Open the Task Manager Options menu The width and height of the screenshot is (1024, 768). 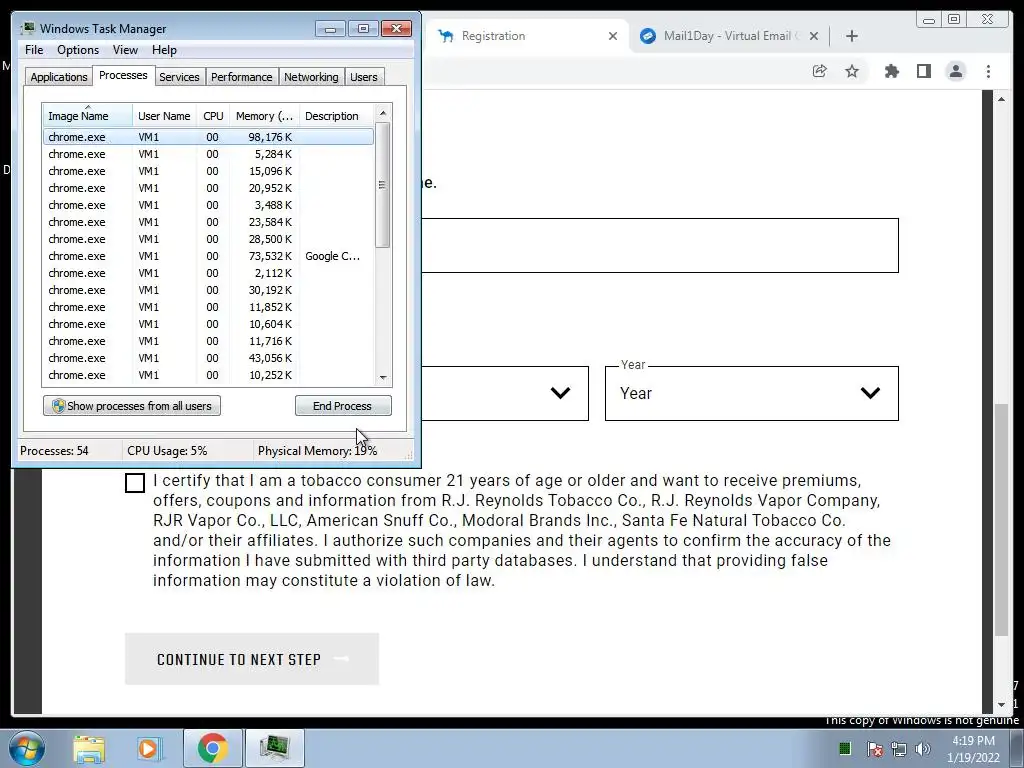click(x=78, y=50)
